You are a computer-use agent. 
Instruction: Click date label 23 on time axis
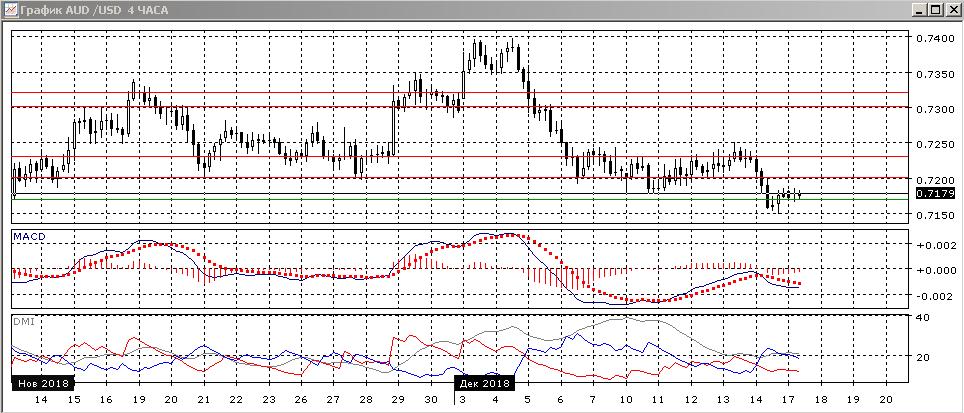point(267,399)
